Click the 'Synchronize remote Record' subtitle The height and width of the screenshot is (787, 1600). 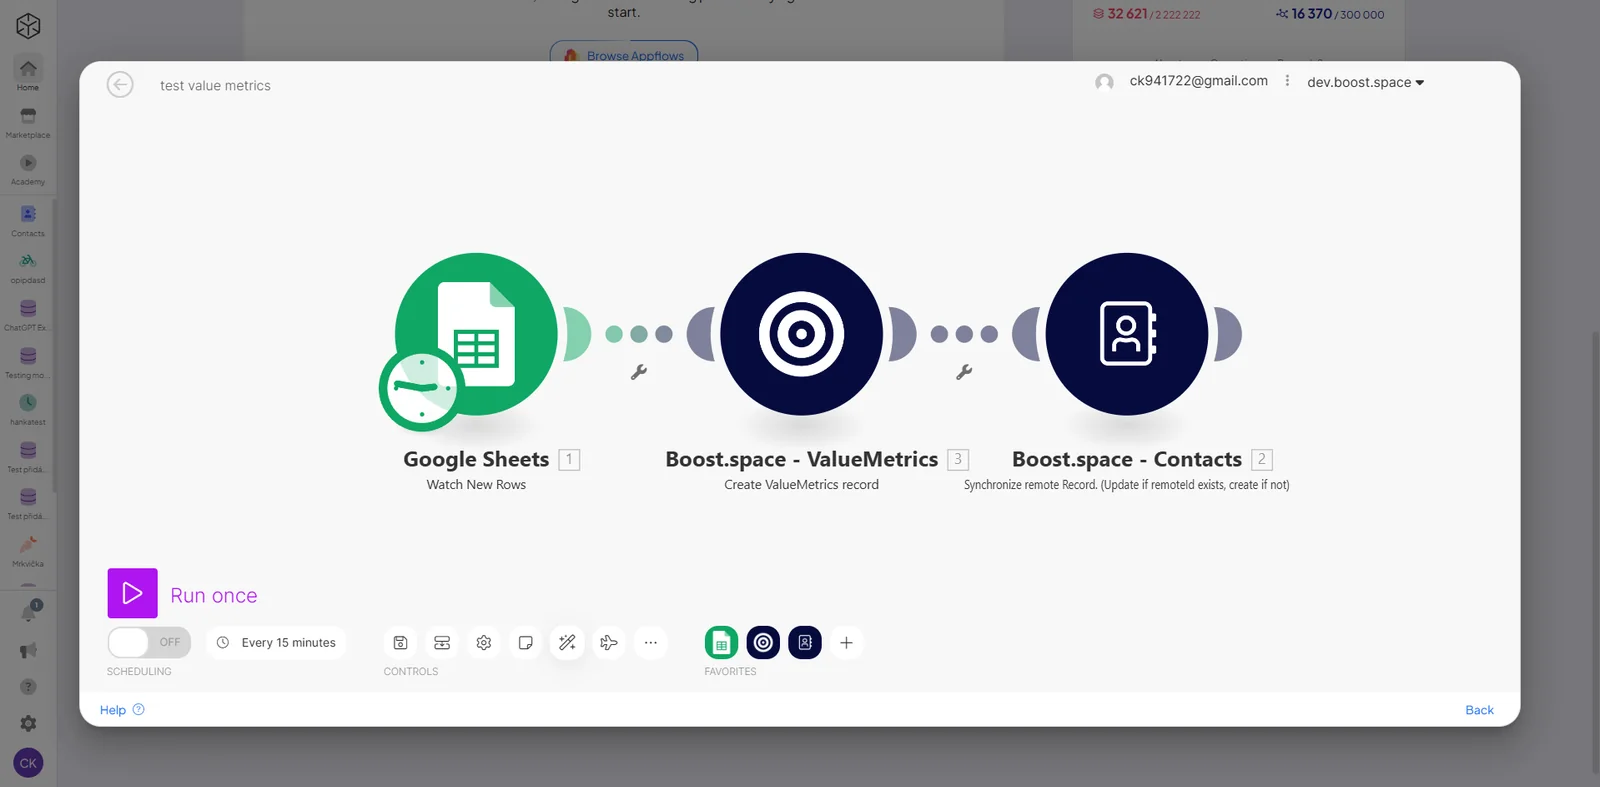[x=1127, y=485]
